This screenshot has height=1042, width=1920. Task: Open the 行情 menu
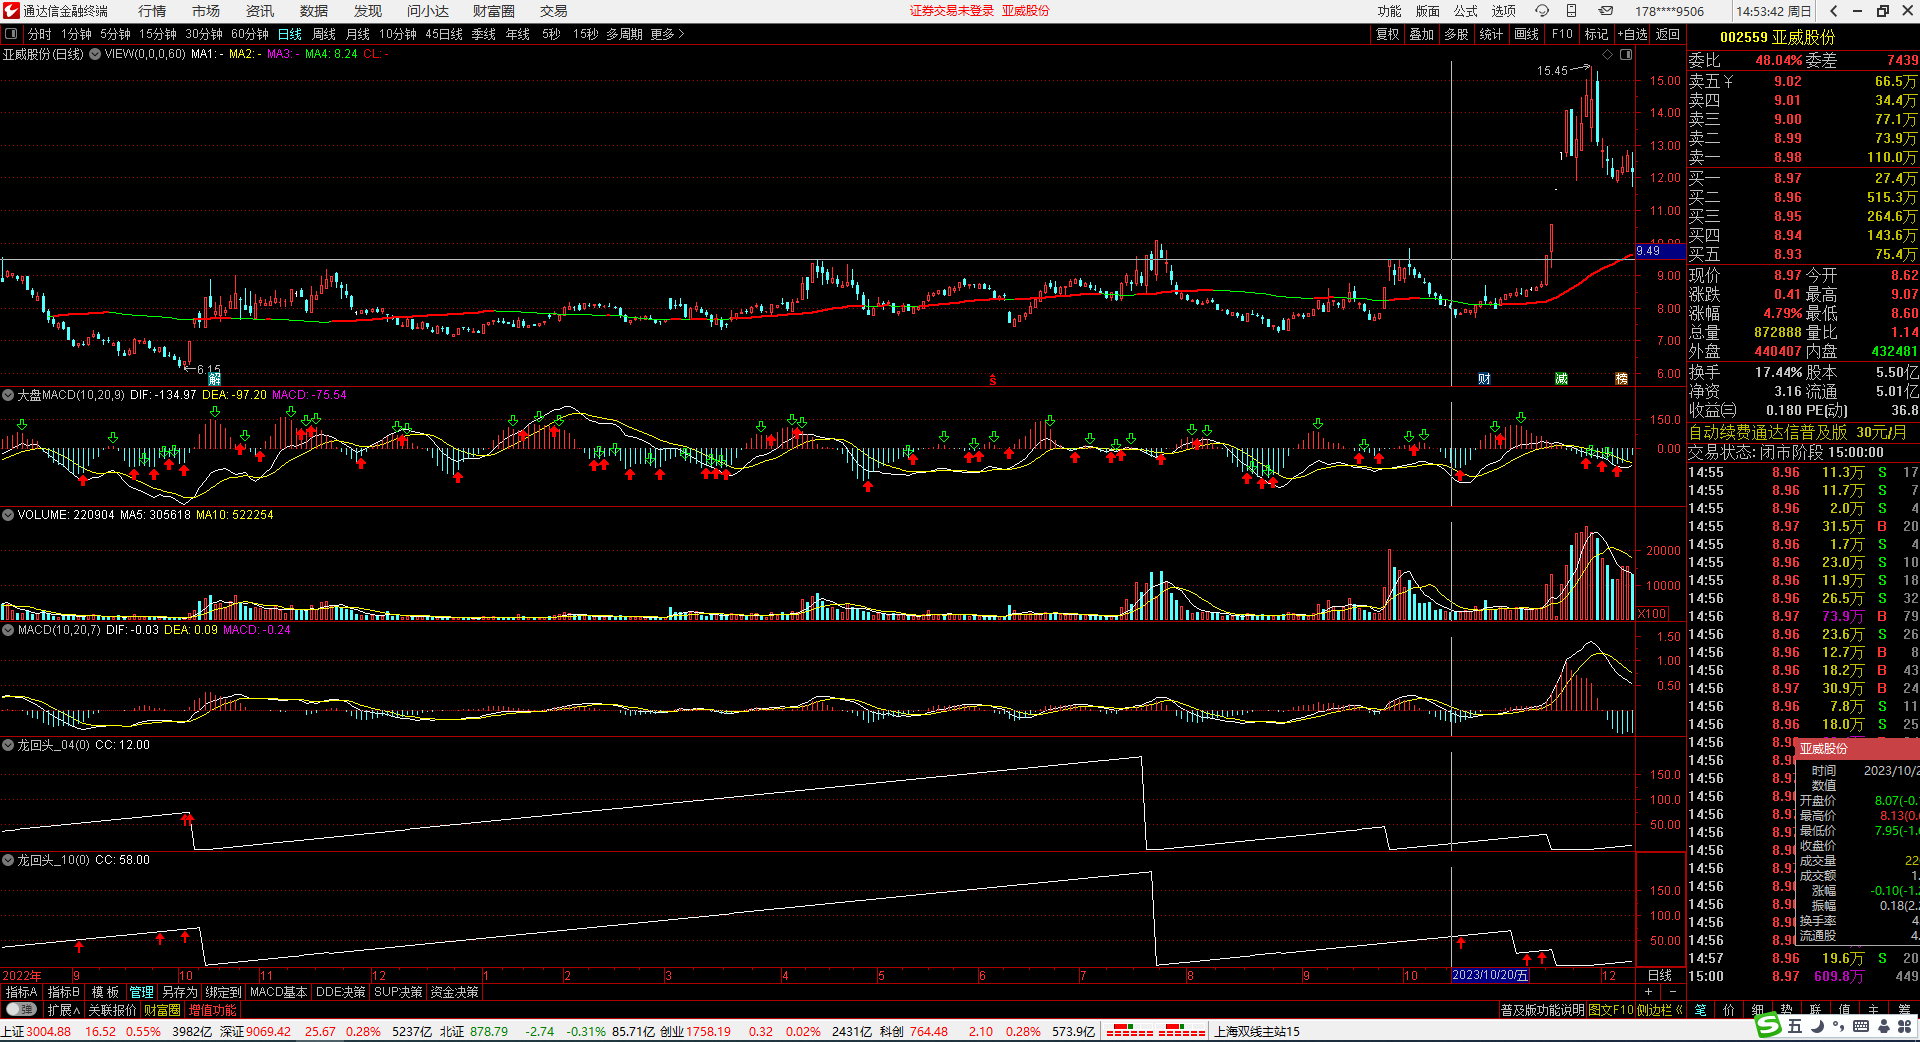click(x=152, y=11)
